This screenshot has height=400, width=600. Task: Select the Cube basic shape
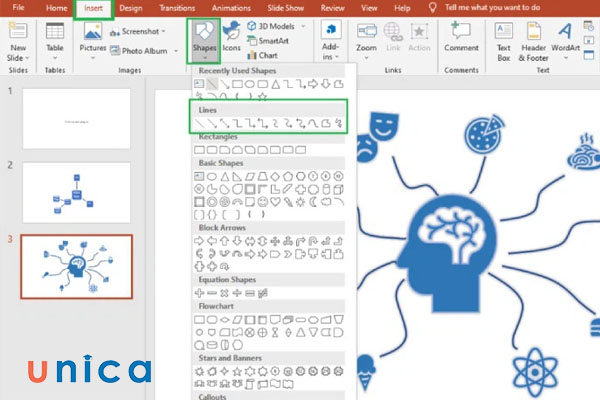coord(338,189)
